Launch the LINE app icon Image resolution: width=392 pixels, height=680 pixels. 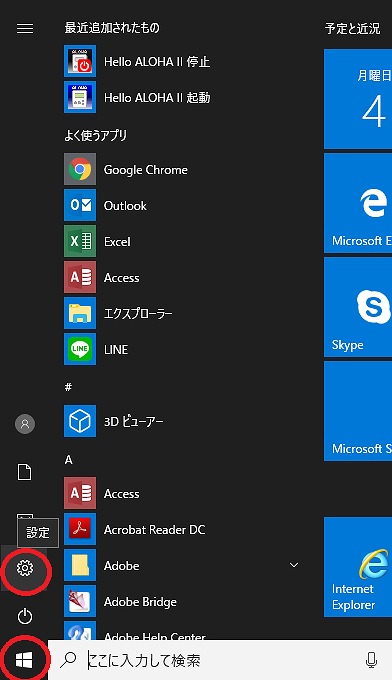pos(80,349)
